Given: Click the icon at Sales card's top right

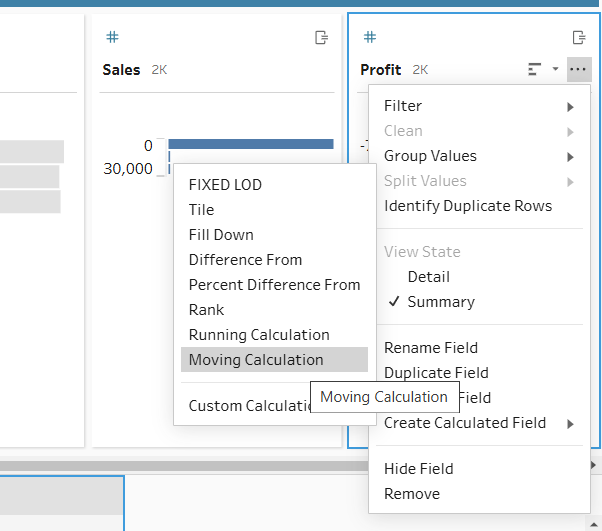Looking at the screenshot, I should 321,37.
